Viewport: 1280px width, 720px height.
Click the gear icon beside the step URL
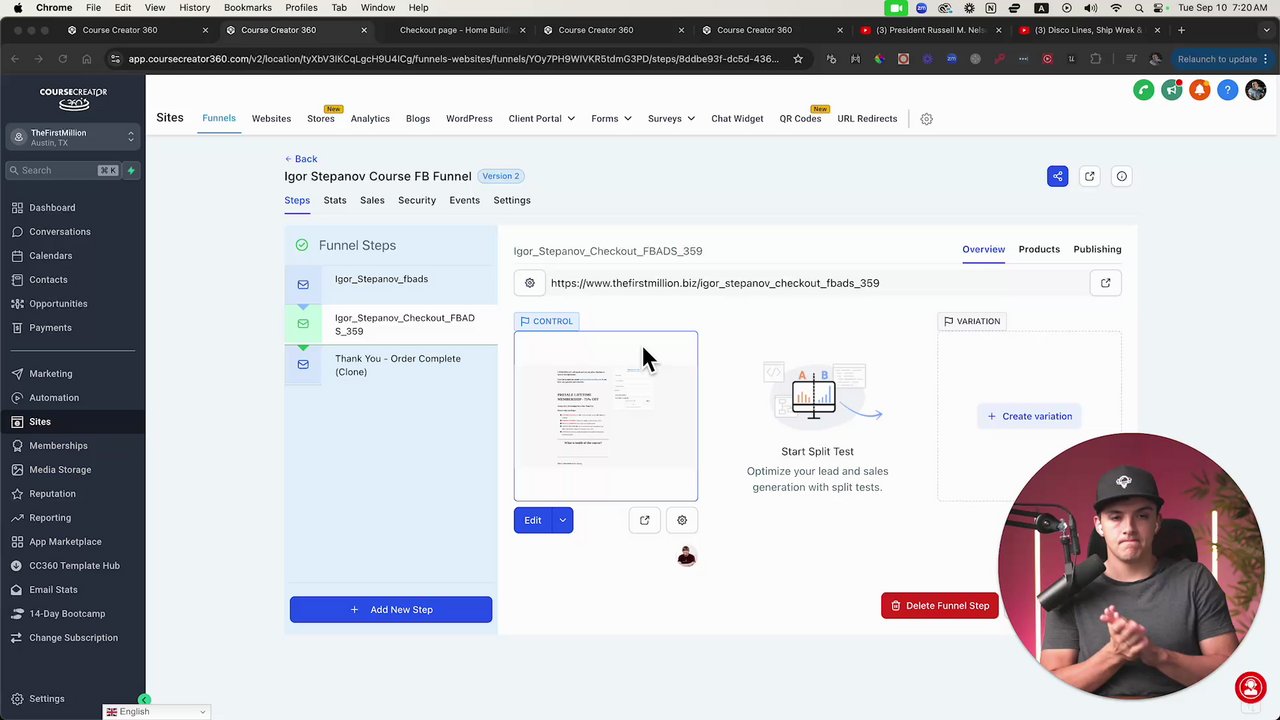click(x=530, y=283)
